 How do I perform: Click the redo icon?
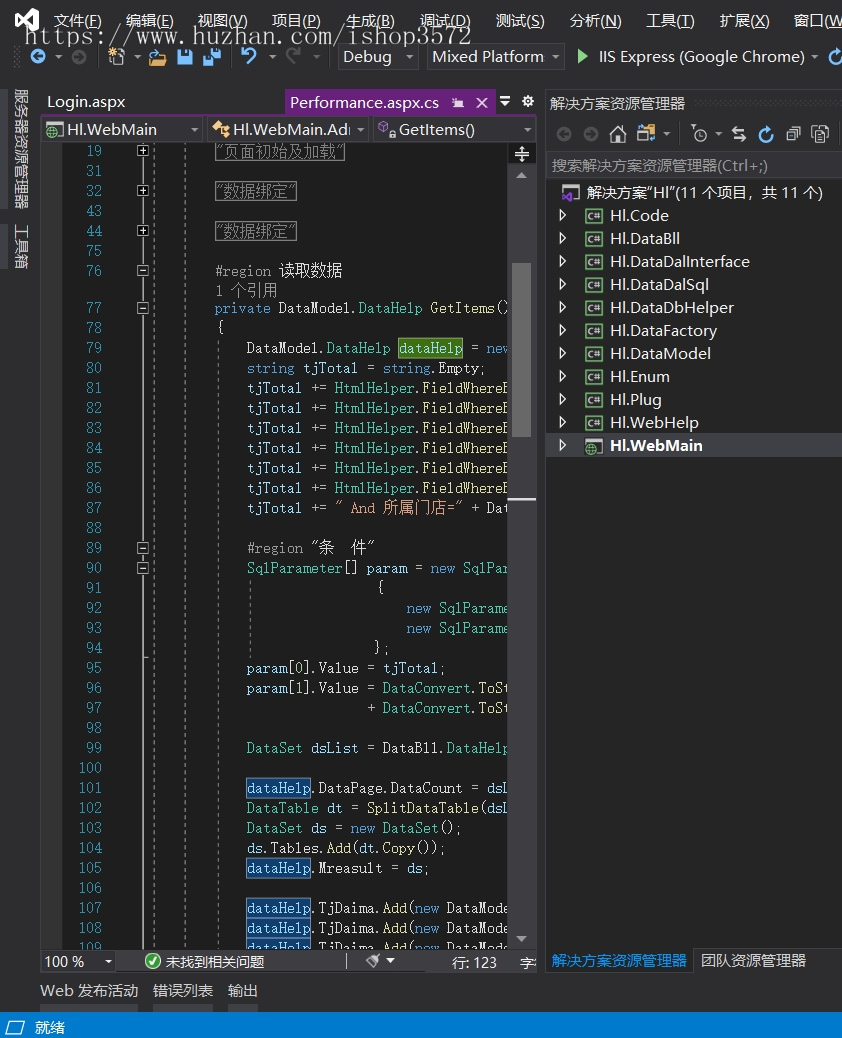click(x=293, y=57)
